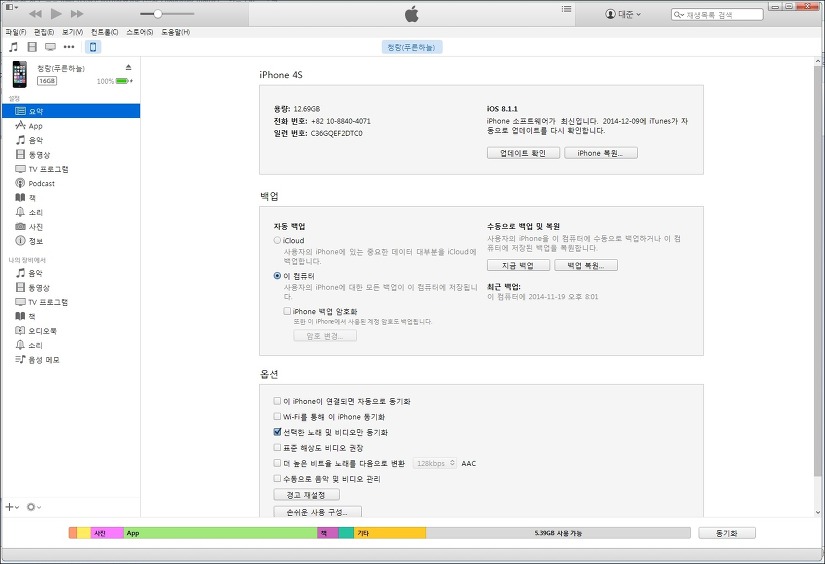Click the 청량(푸른하늘) device tab
825x564 pixels.
pyautogui.click(x=412, y=47)
